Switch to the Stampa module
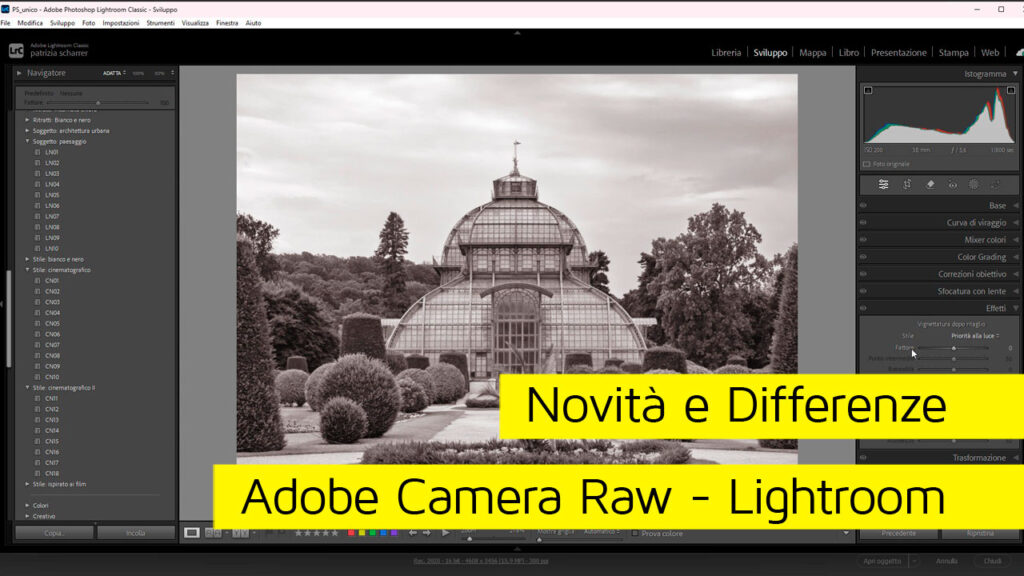The image size is (1024, 576). pyautogui.click(x=953, y=53)
